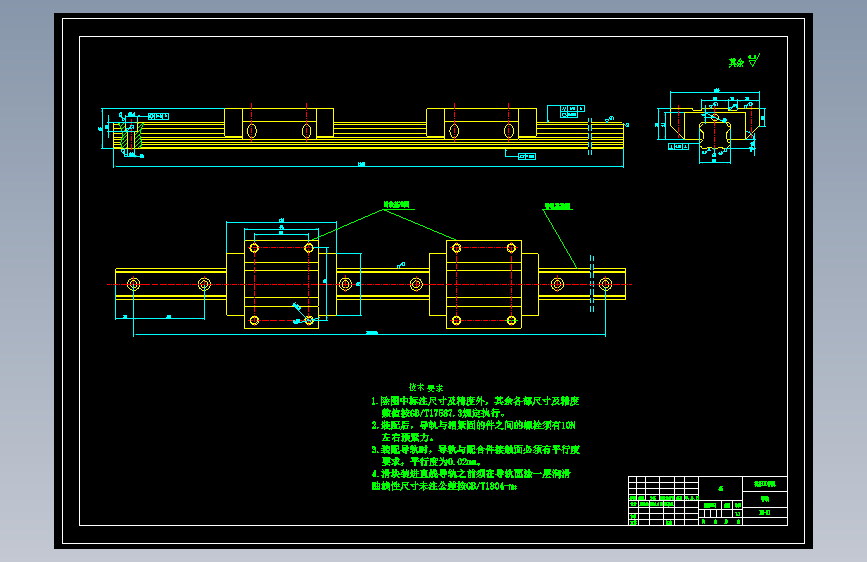Click the leftmost rail mounting hole in plan view
867x562 pixels.
133,284
